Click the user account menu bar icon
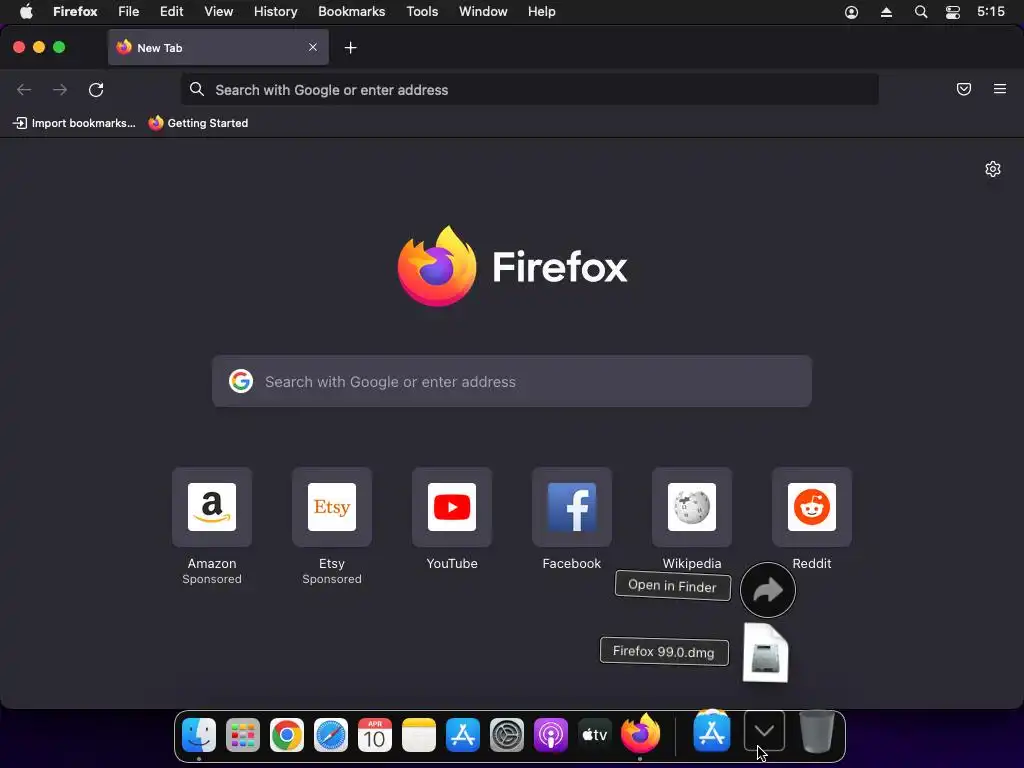This screenshot has height=768, width=1024. click(852, 12)
